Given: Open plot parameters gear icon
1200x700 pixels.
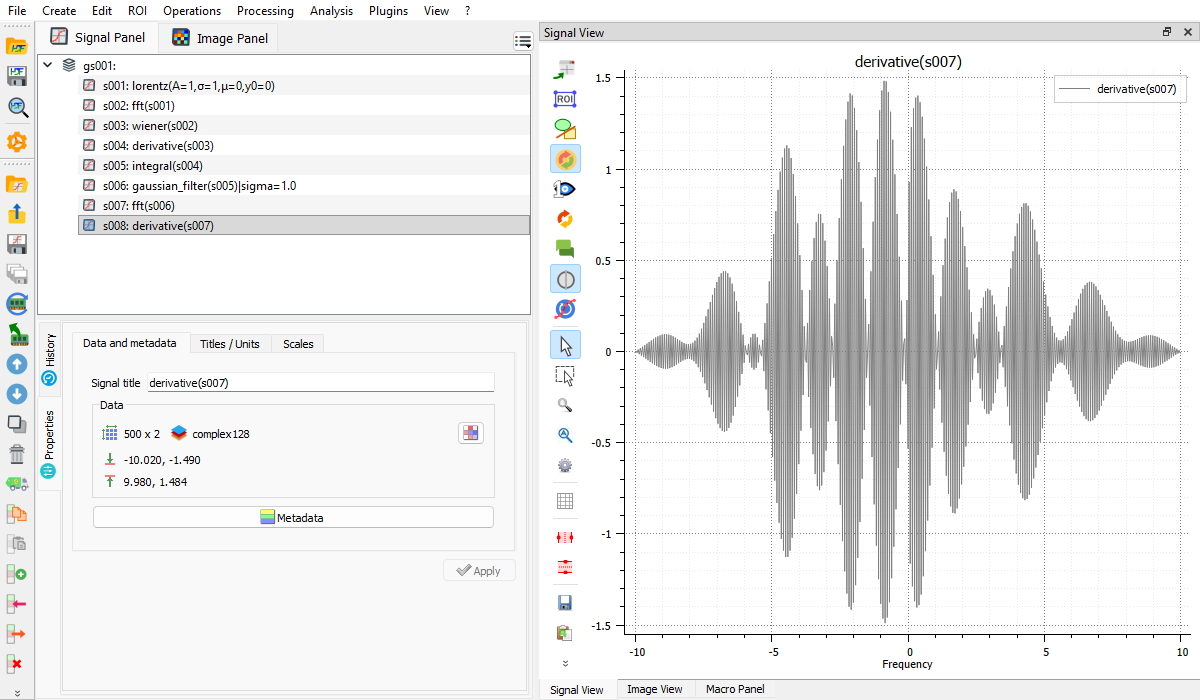Looking at the screenshot, I should point(565,465).
